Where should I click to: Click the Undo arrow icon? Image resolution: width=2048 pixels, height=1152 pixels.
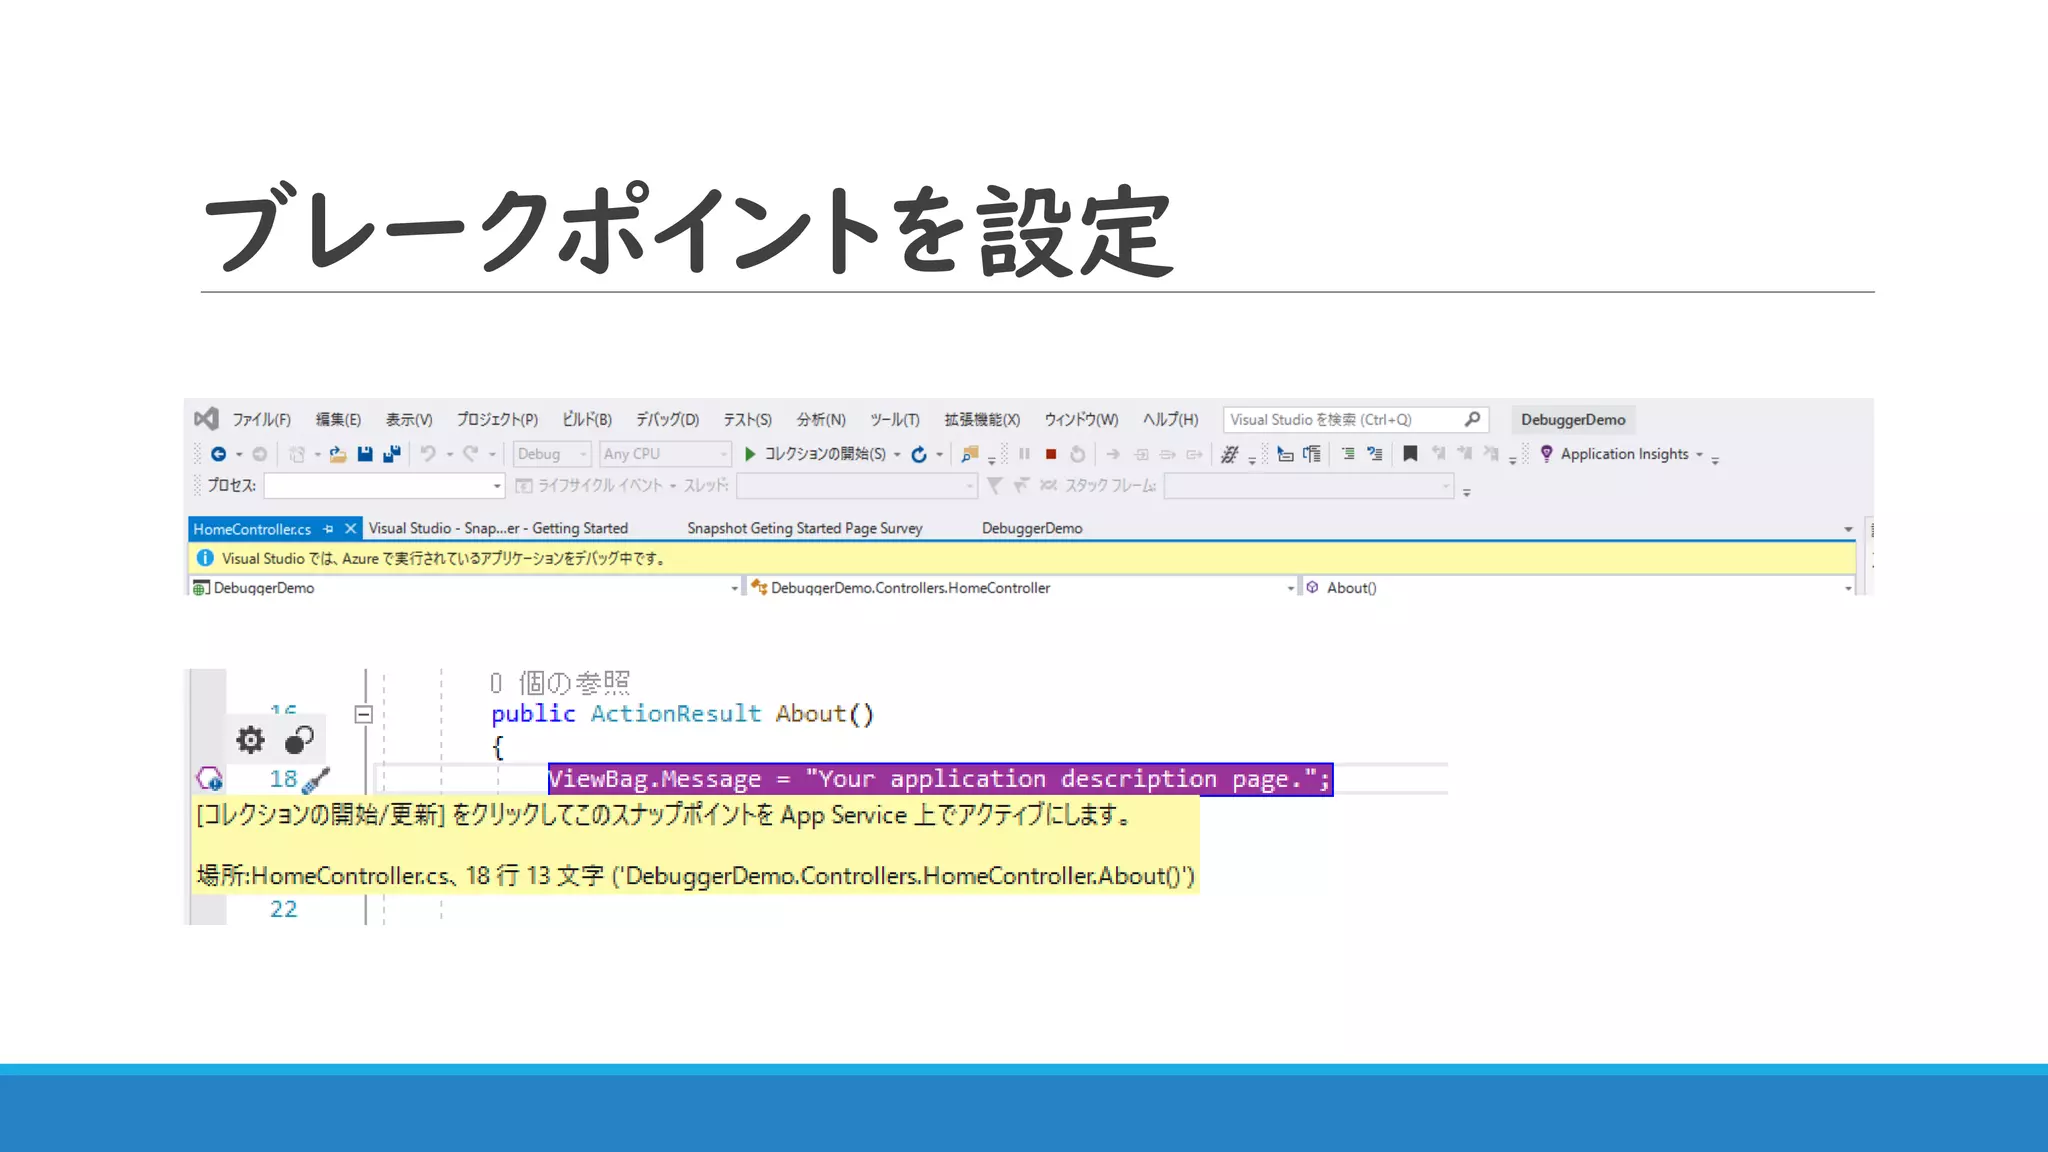pos(428,454)
